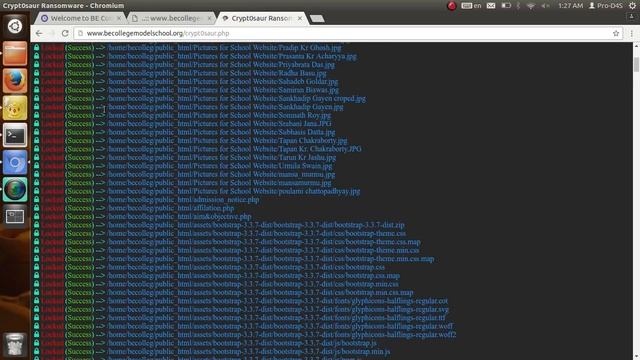640x360 pixels.
Task: Click the 'Pradip Kr Ghosh.jpg' file path
Action: [x=224, y=48]
